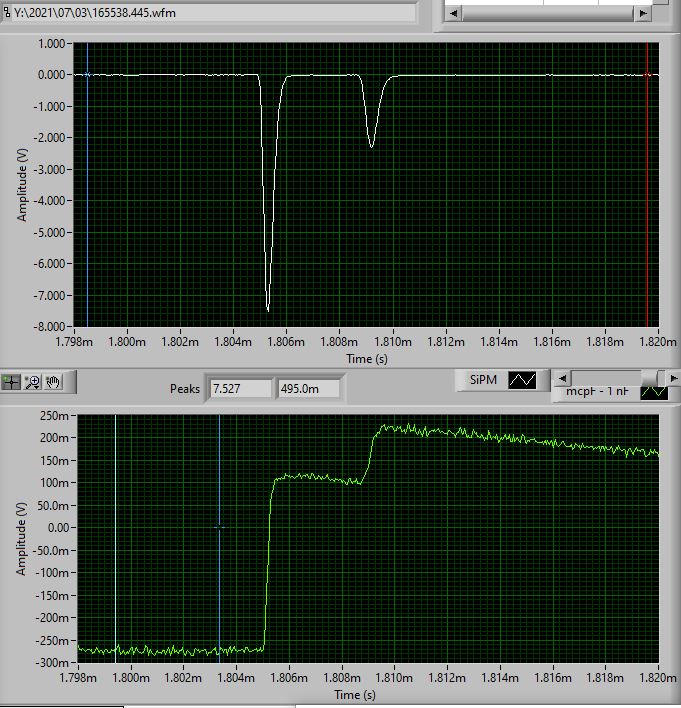Click right arrow of top horizontal scrollbar
The width and height of the screenshot is (681, 708).
click(x=643, y=14)
